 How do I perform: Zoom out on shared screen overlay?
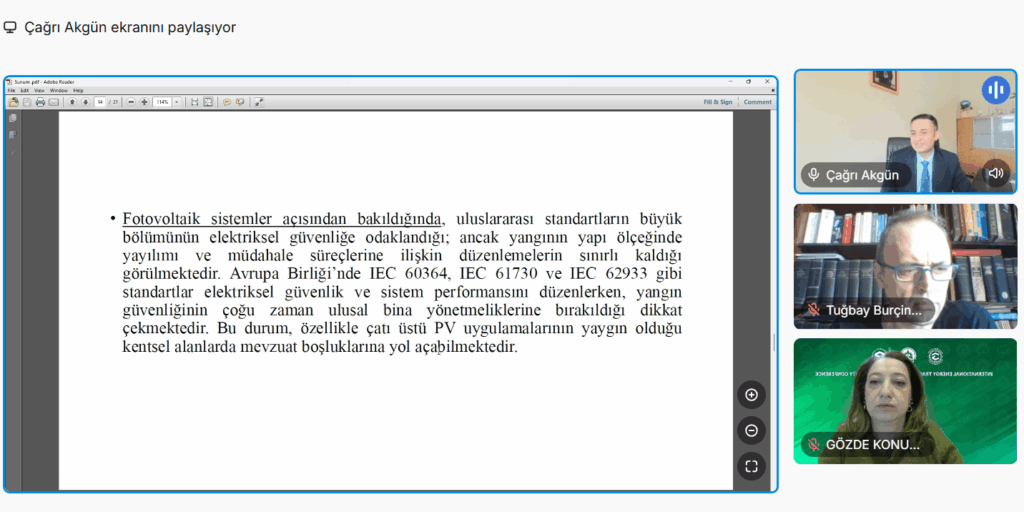(751, 431)
